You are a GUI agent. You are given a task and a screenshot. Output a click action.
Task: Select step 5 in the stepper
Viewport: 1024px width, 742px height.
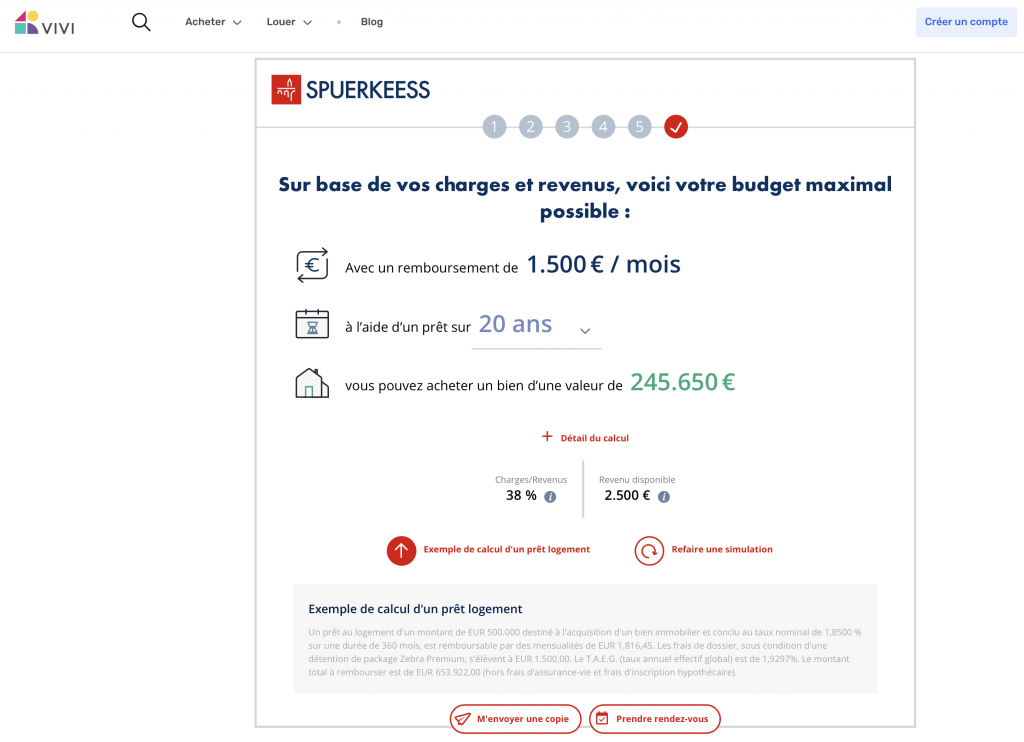pos(640,127)
